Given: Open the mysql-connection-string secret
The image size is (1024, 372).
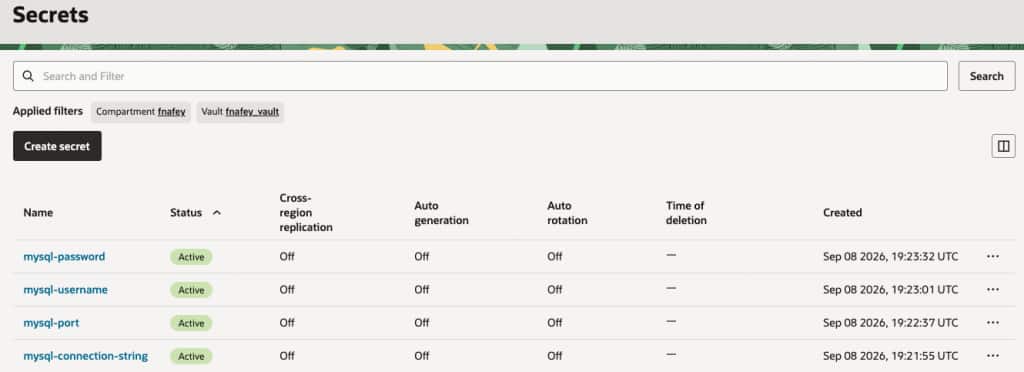Looking at the screenshot, I should click(x=86, y=356).
